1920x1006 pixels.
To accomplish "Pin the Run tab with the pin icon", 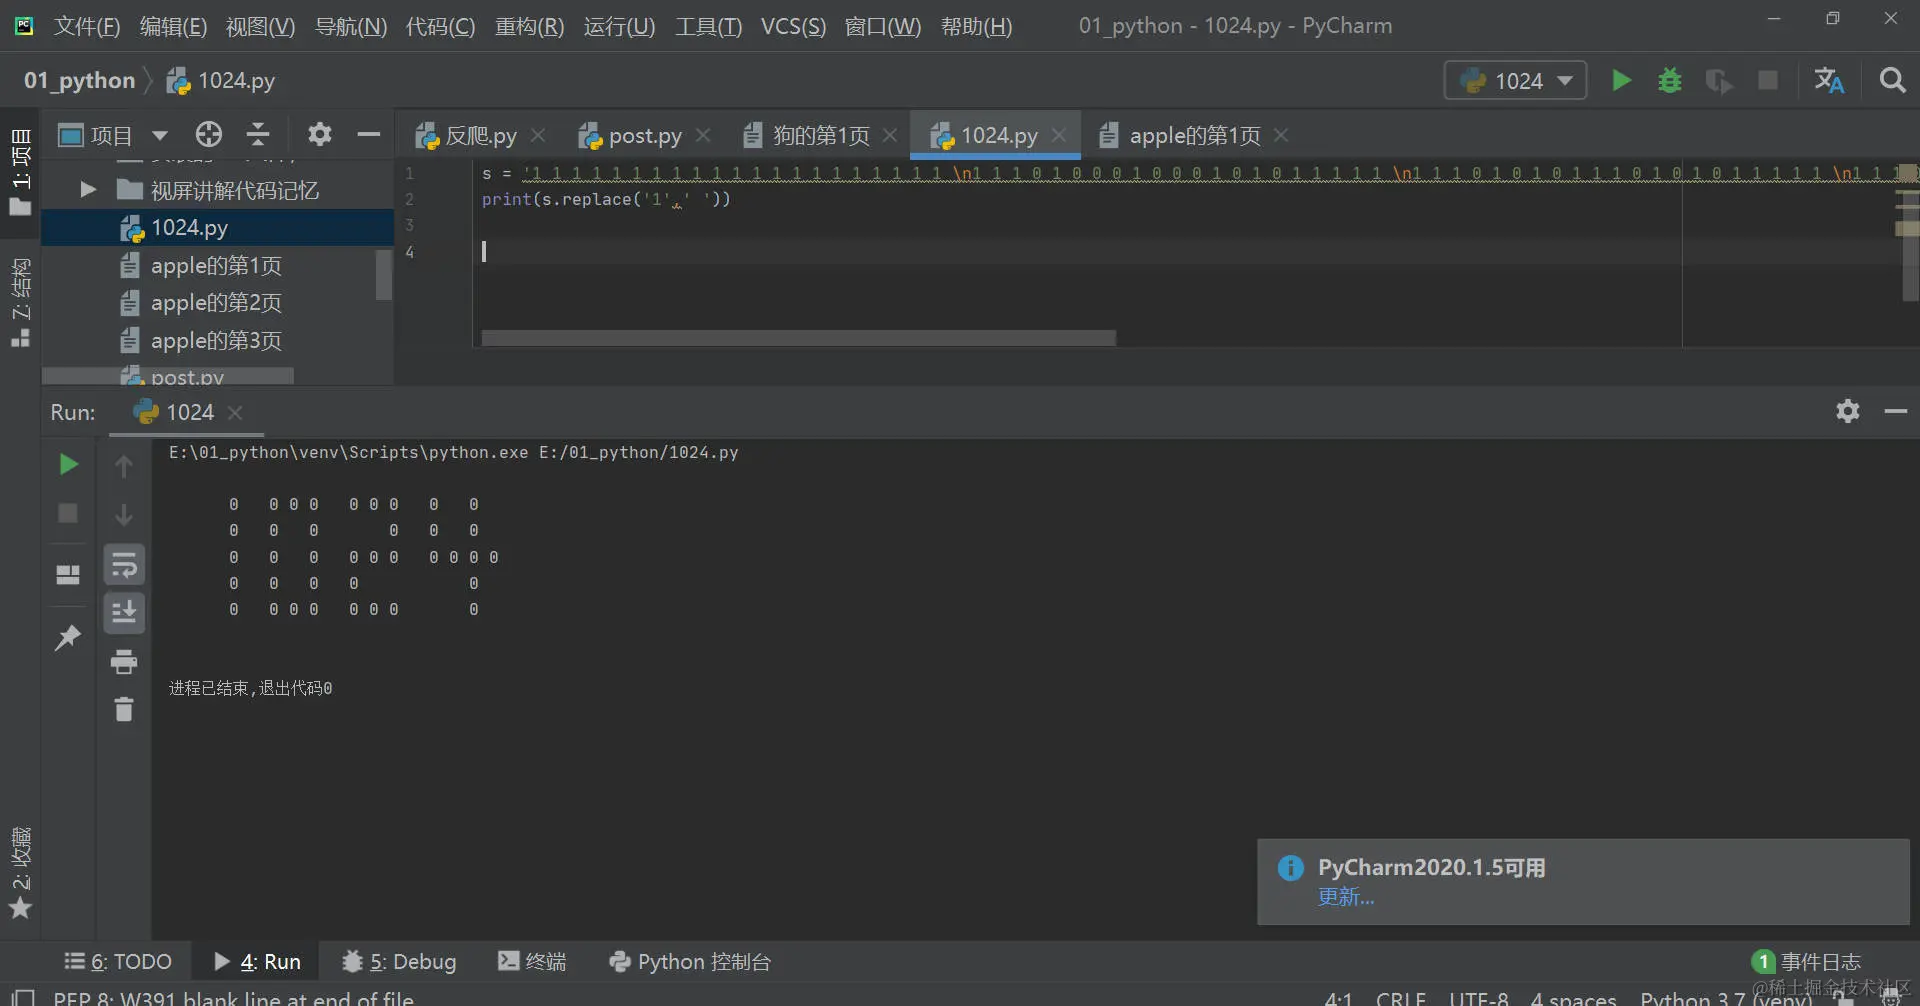I will coord(66,637).
